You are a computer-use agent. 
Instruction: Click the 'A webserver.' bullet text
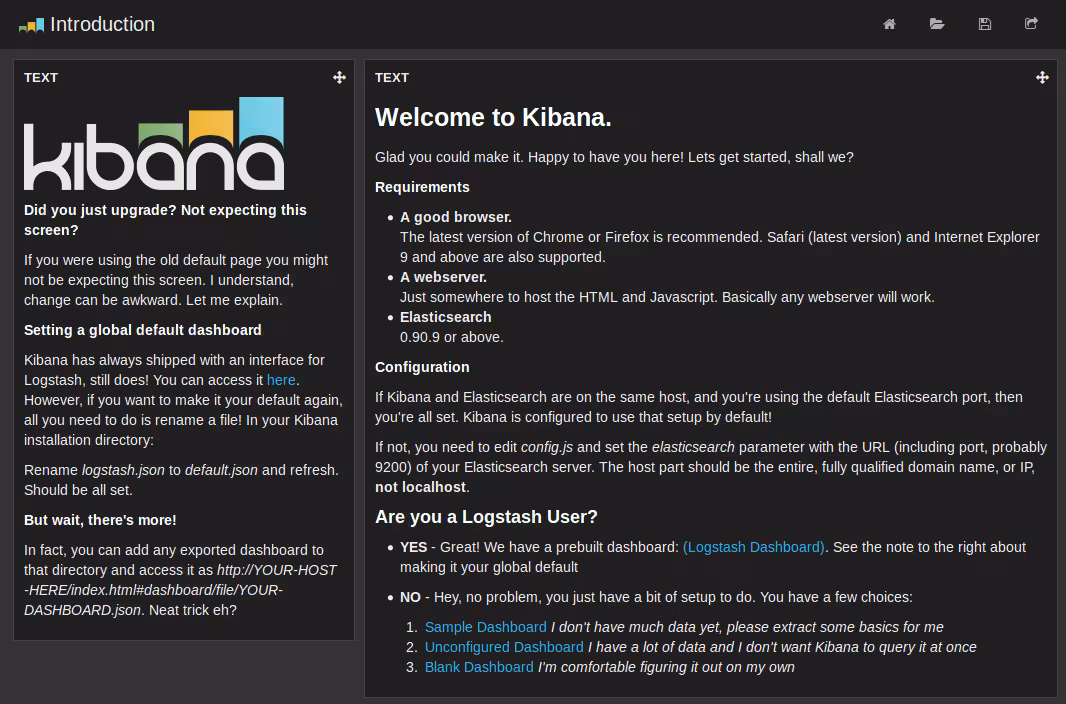click(x=443, y=277)
